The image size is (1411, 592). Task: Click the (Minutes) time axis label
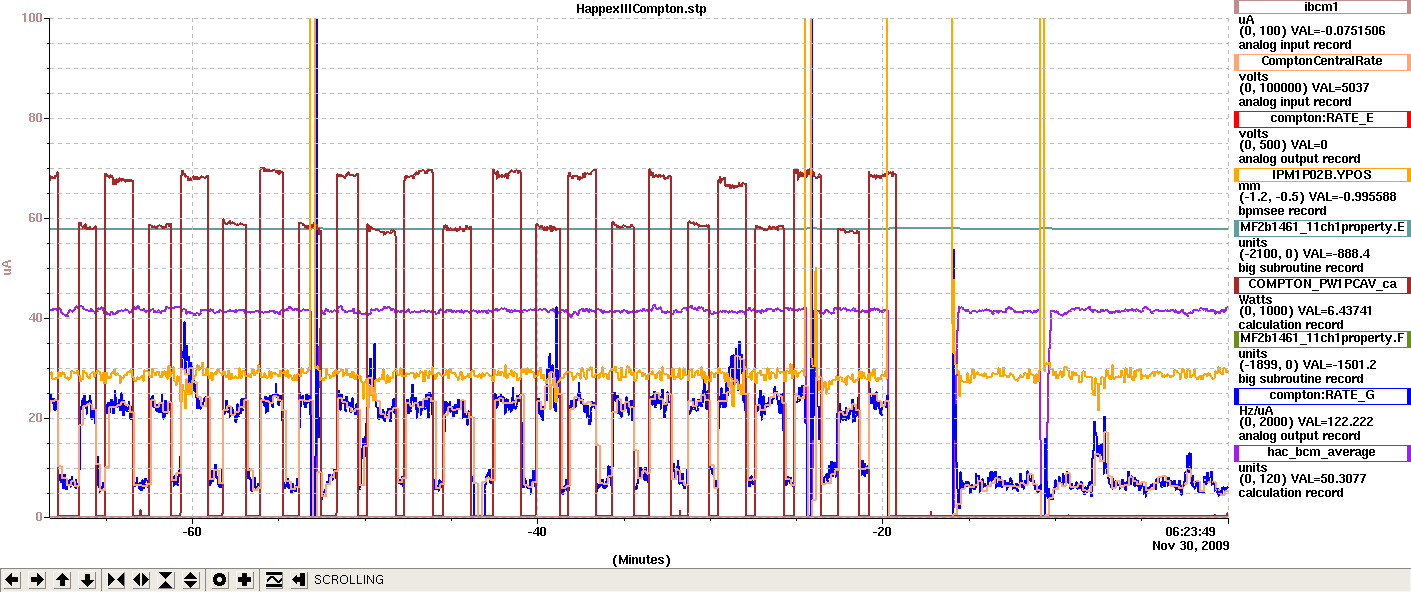point(641,560)
